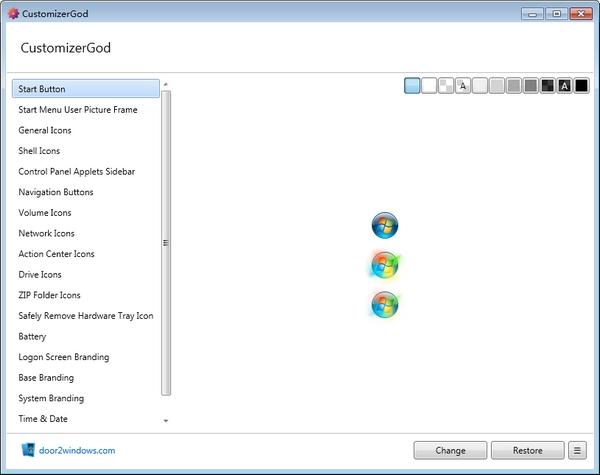Choose the very light gray background swatch
This screenshot has width=600, height=475.
click(480, 86)
